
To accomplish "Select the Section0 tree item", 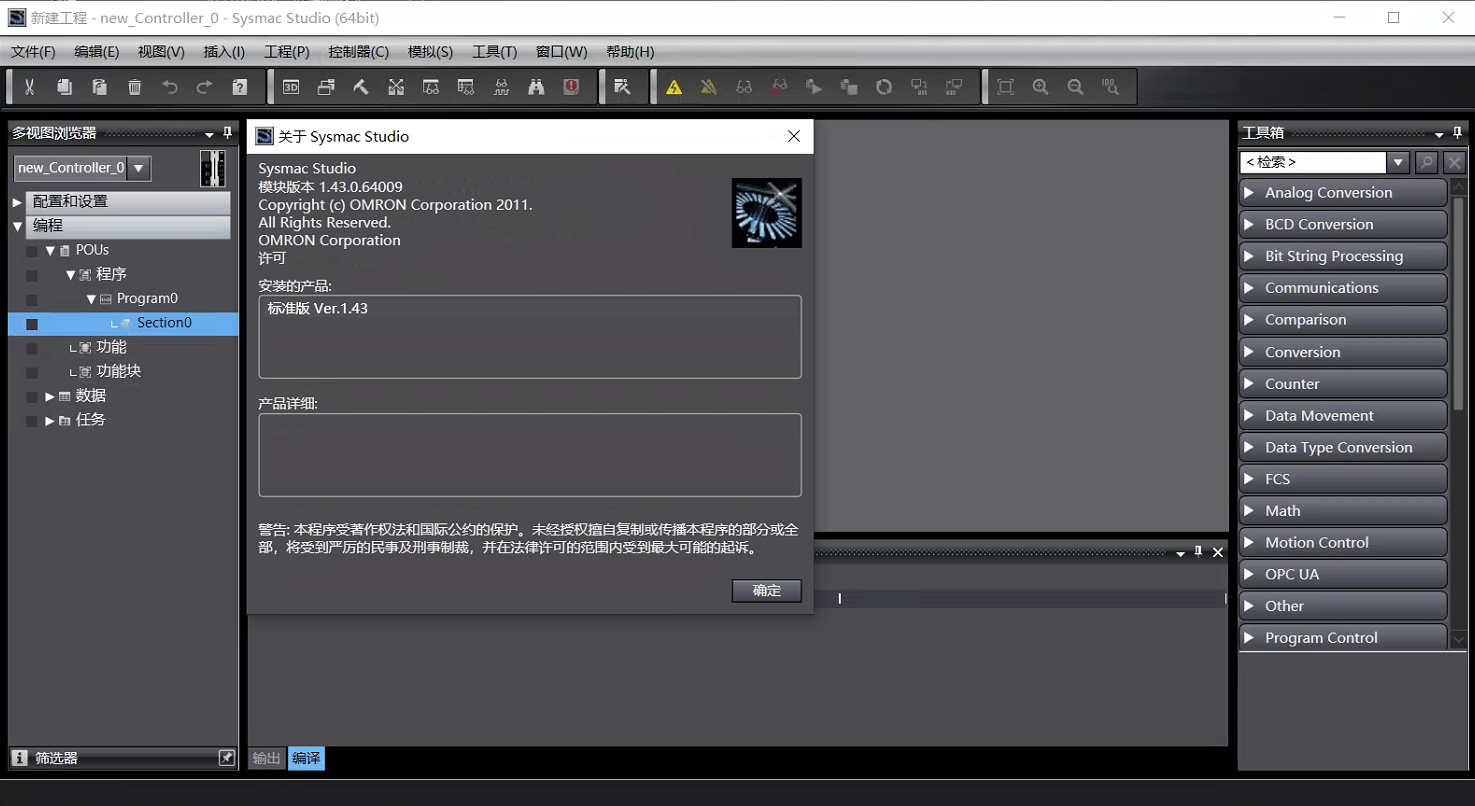I will coord(164,323).
